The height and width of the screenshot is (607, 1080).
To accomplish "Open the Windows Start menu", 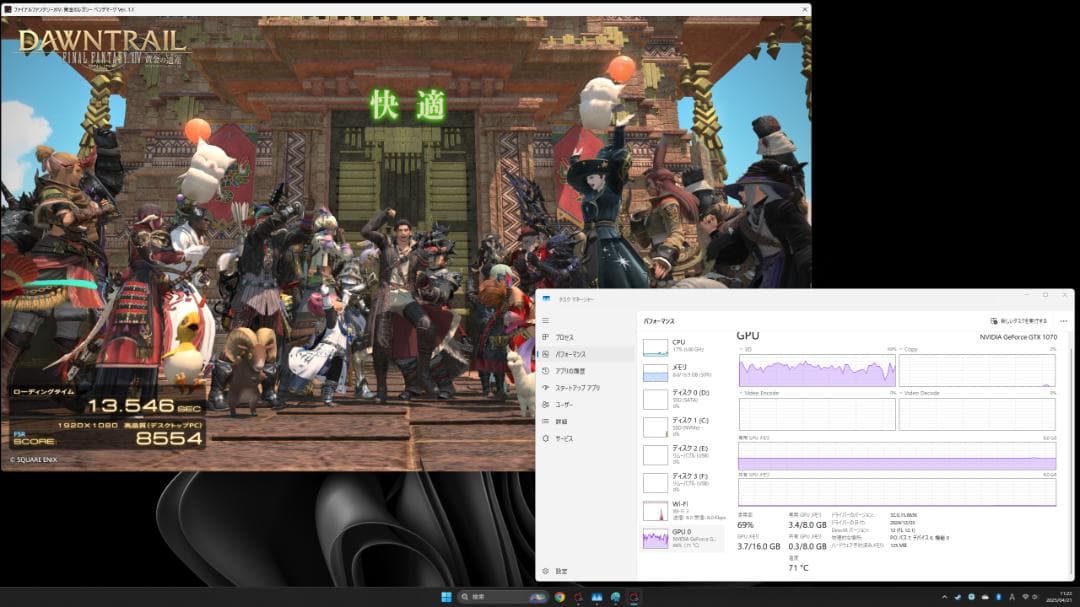I will click(x=446, y=597).
